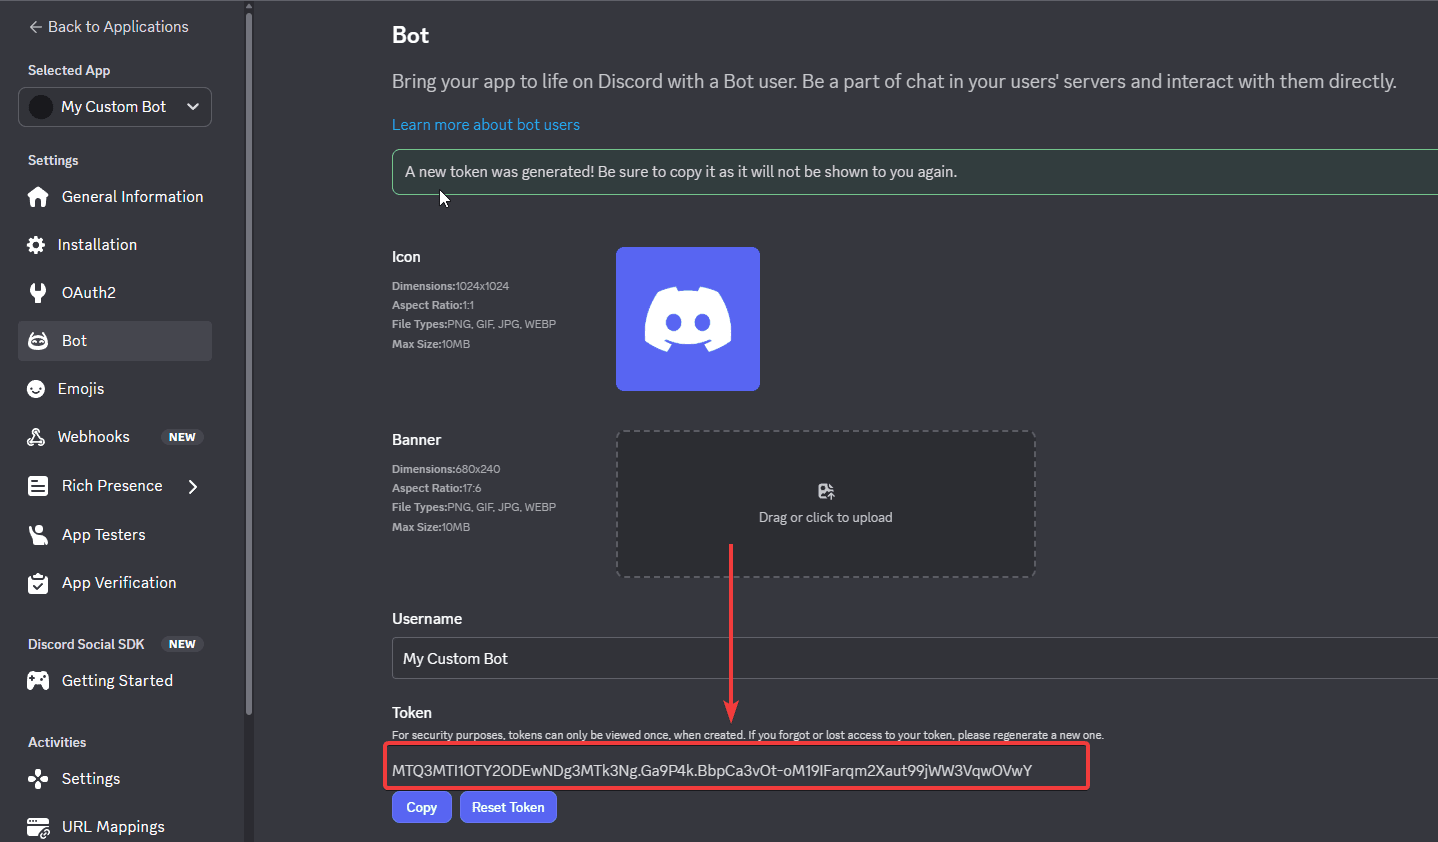This screenshot has height=842, width=1438.
Task: Expand the Rich Presence submenu chevron
Action: coord(193,486)
